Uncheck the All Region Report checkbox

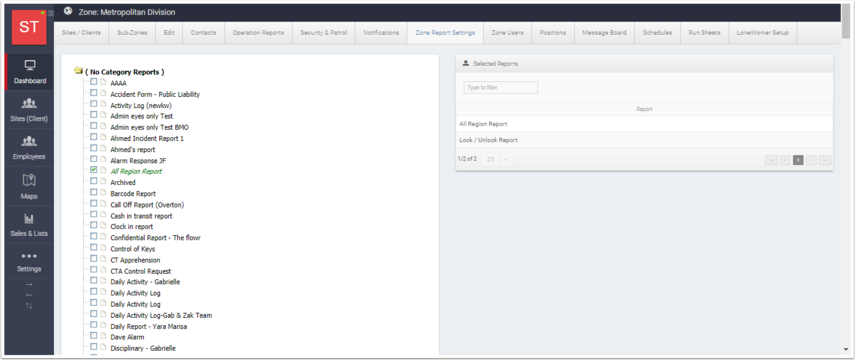94,170
